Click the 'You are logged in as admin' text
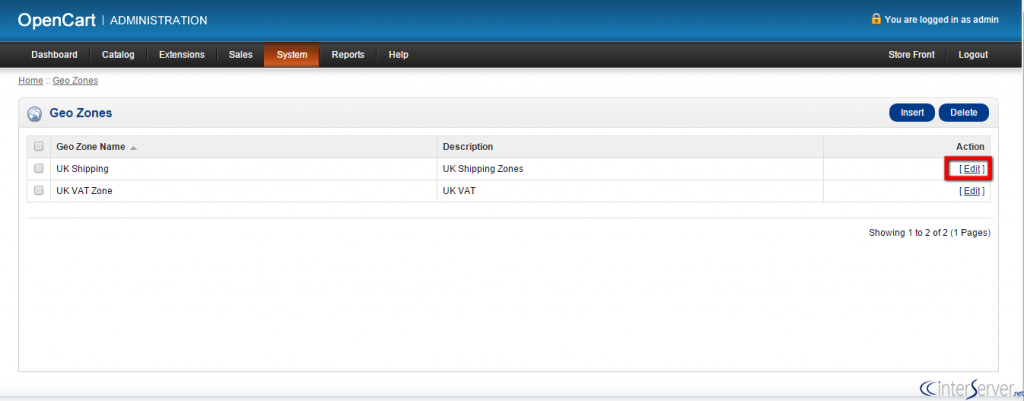1024x401 pixels. pyautogui.click(x=941, y=20)
